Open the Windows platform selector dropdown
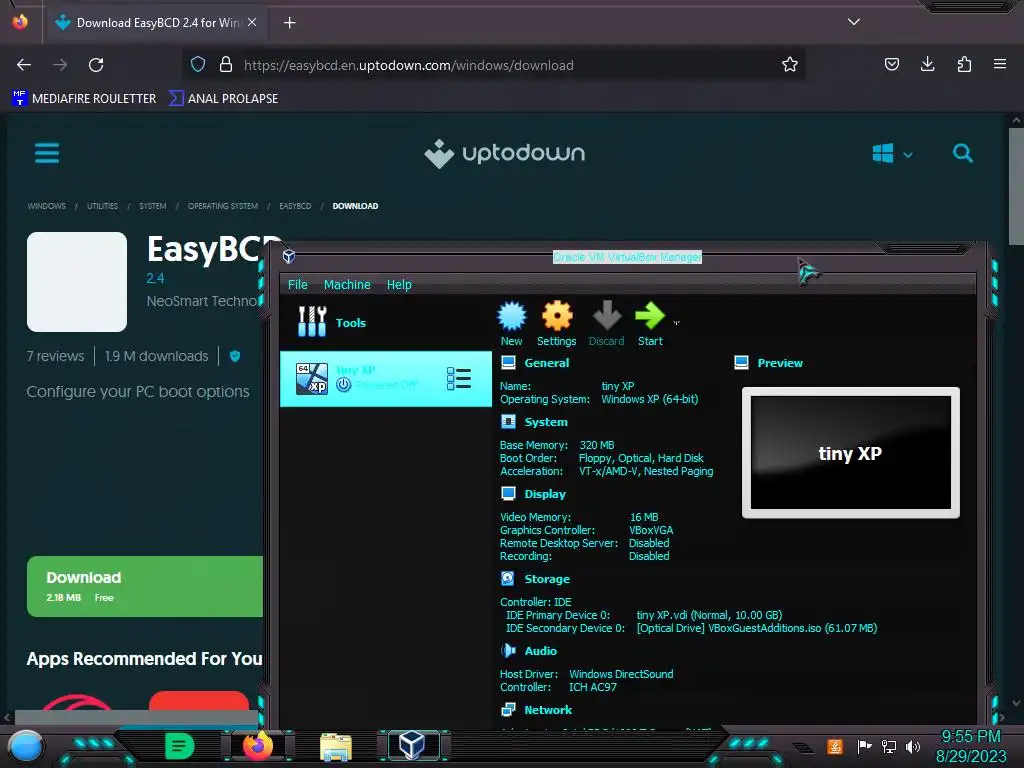Viewport: 1024px width, 768px height. [892, 154]
